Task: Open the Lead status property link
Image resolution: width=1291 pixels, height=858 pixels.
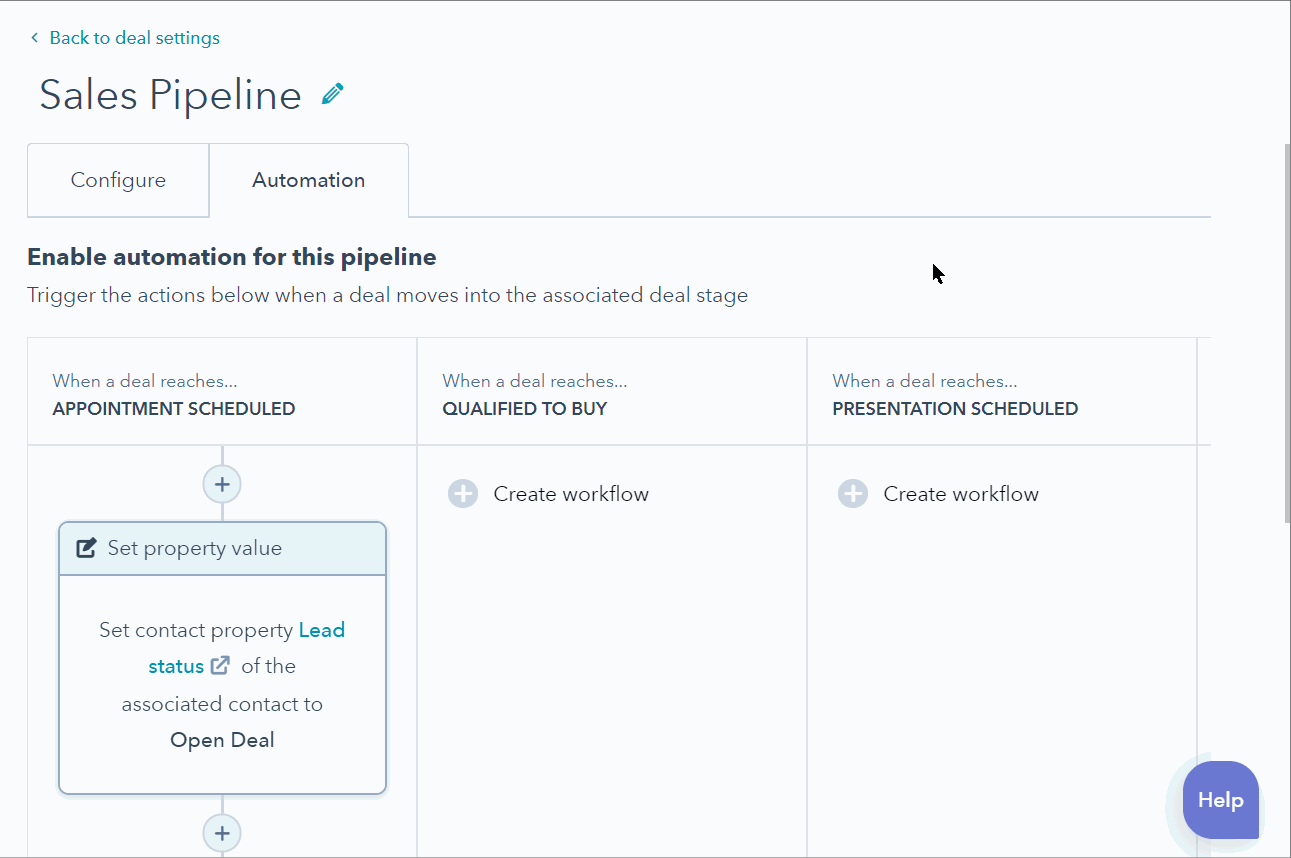Action: pyautogui.click(x=321, y=630)
